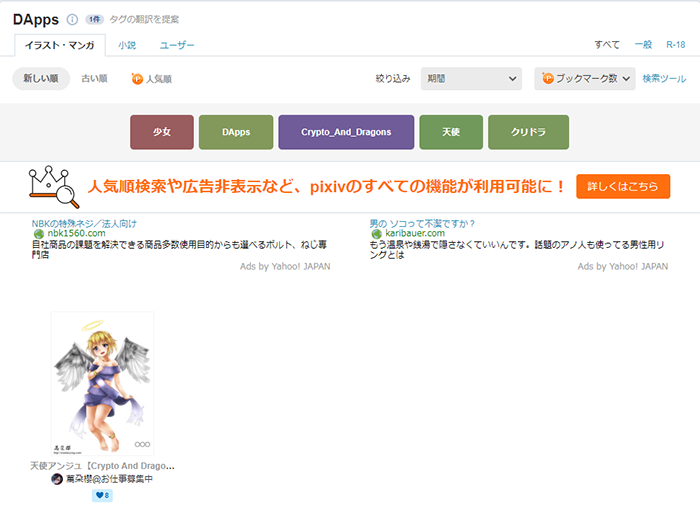Open ad 男の ソコって不潔ですか？
700x508 pixels.
[422, 224]
